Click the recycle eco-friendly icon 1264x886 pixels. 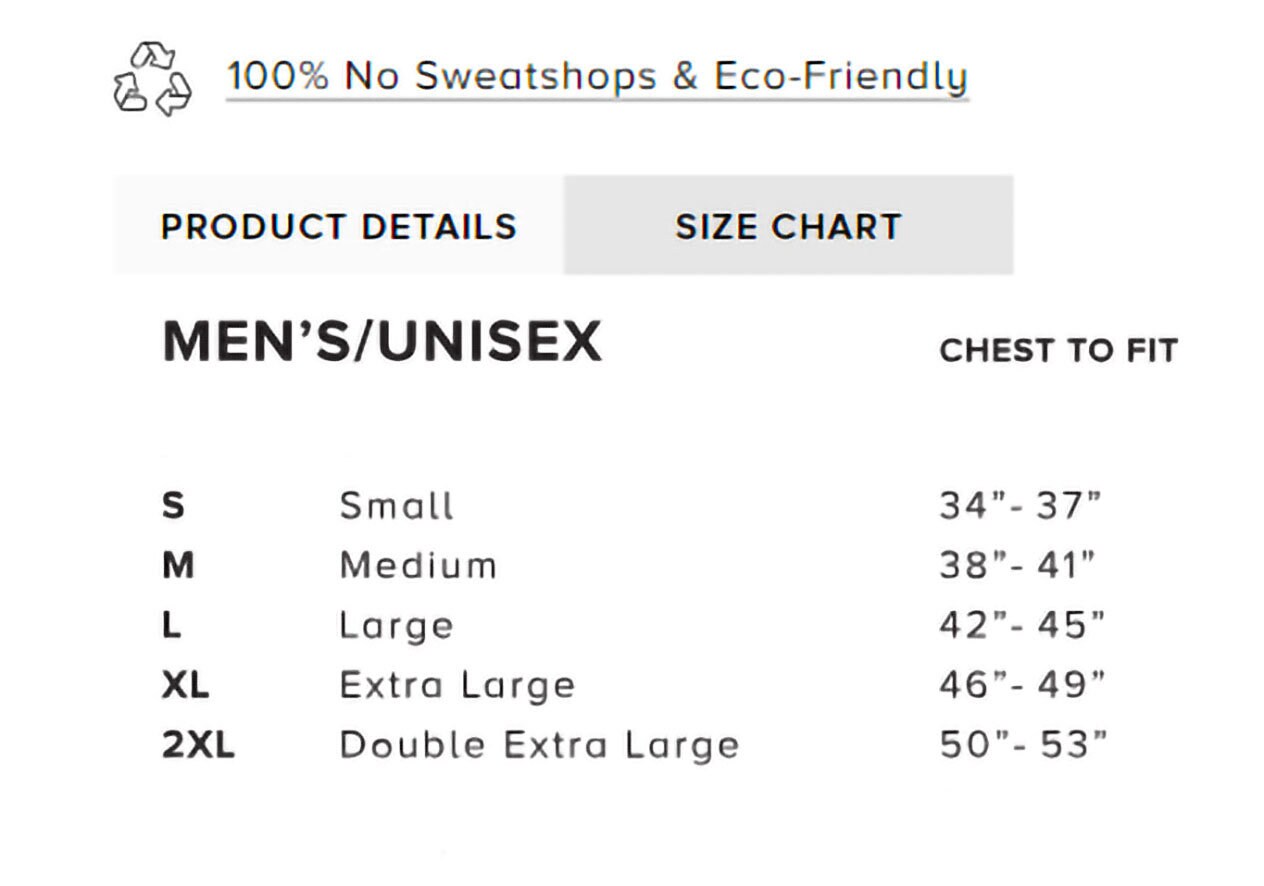coord(152,78)
